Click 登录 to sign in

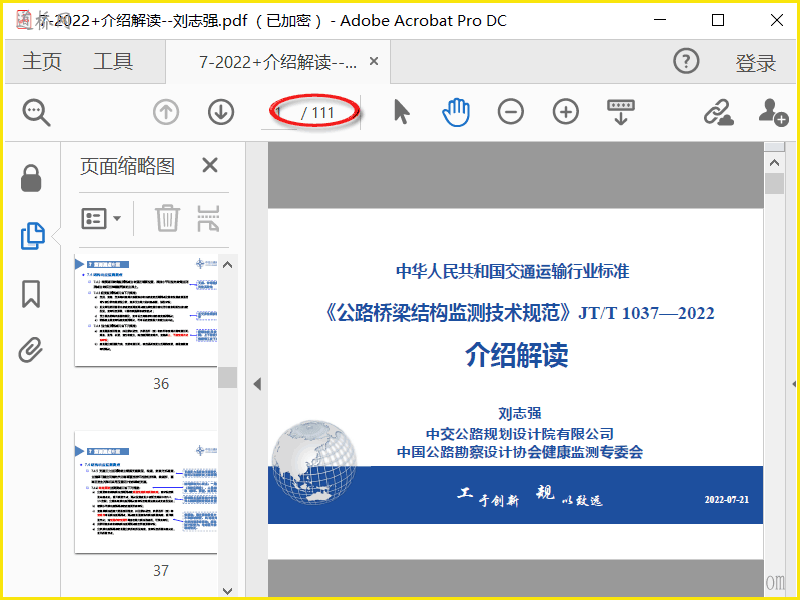coord(756,62)
